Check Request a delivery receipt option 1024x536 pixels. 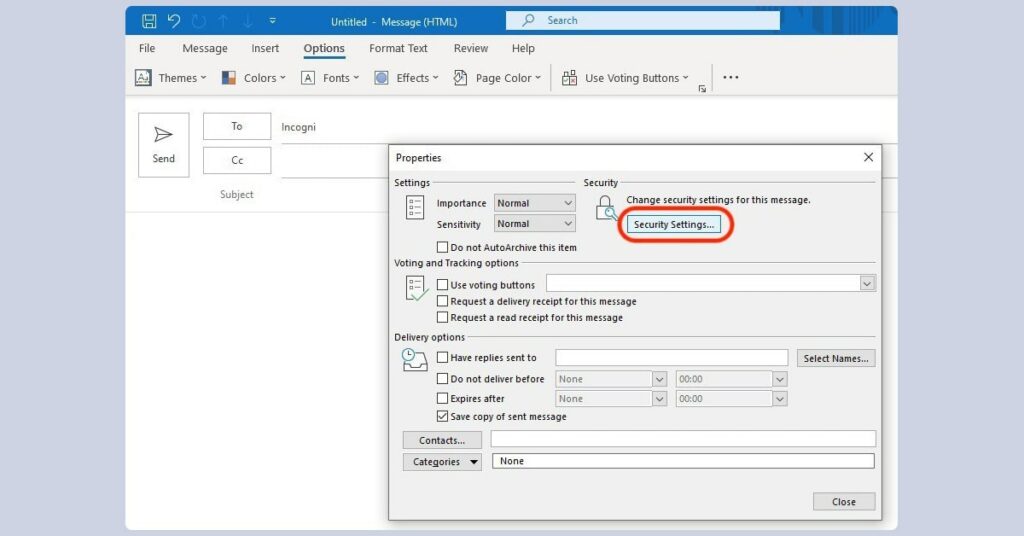[x=443, y=301]
